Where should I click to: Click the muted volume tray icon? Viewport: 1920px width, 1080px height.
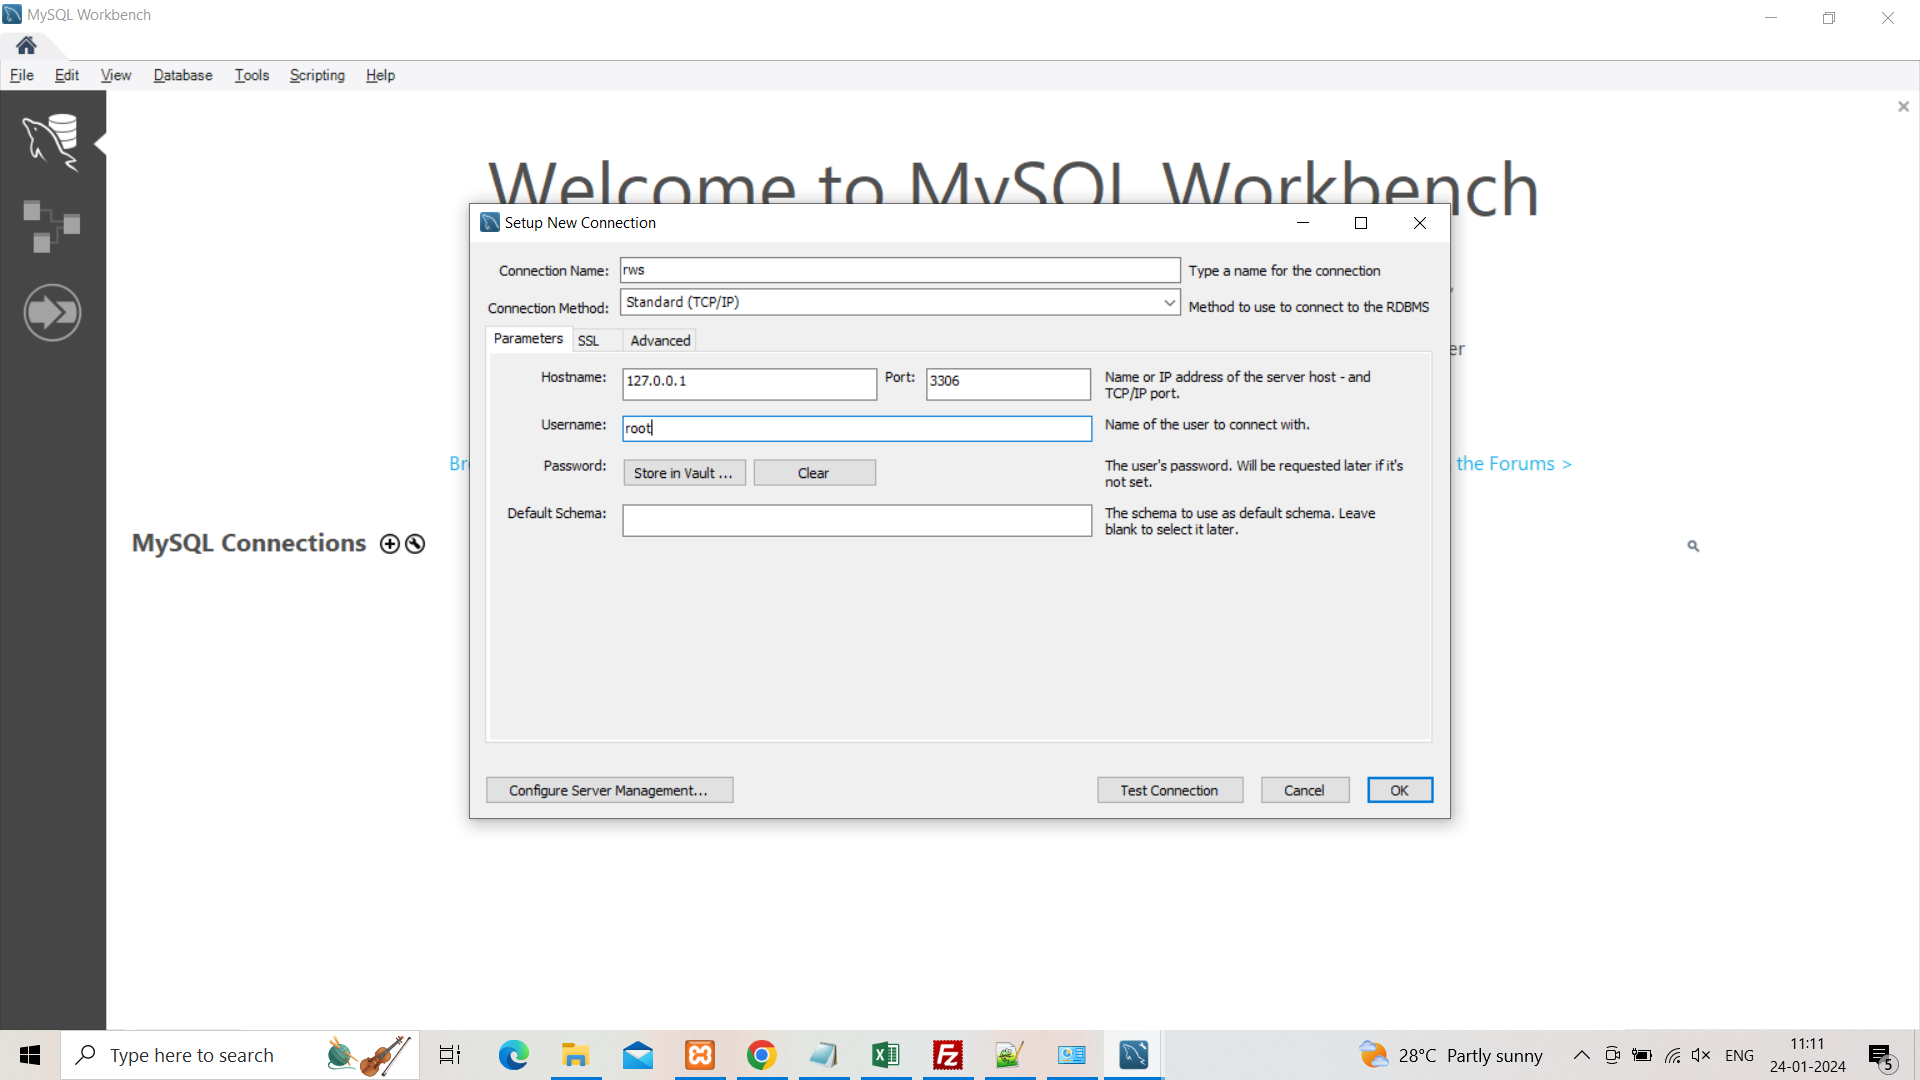[x=1701, y=1055]
